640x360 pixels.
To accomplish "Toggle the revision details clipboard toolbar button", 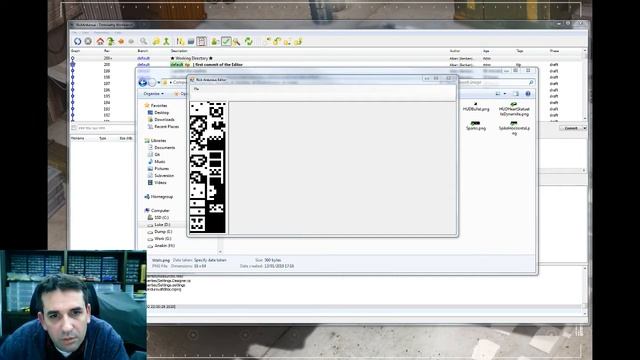I will [201, 41].
